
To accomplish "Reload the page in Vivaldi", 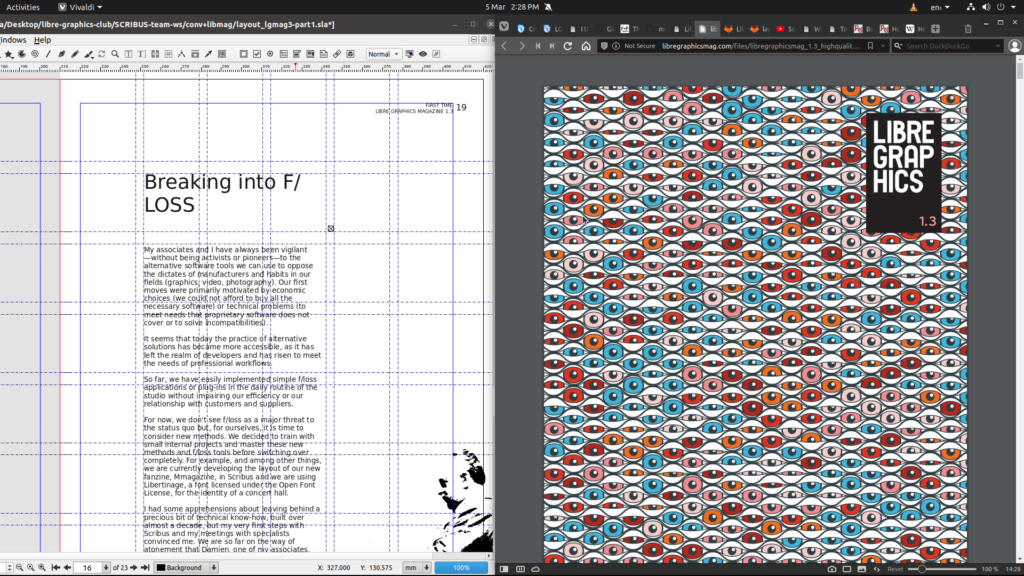I will 568,46.
